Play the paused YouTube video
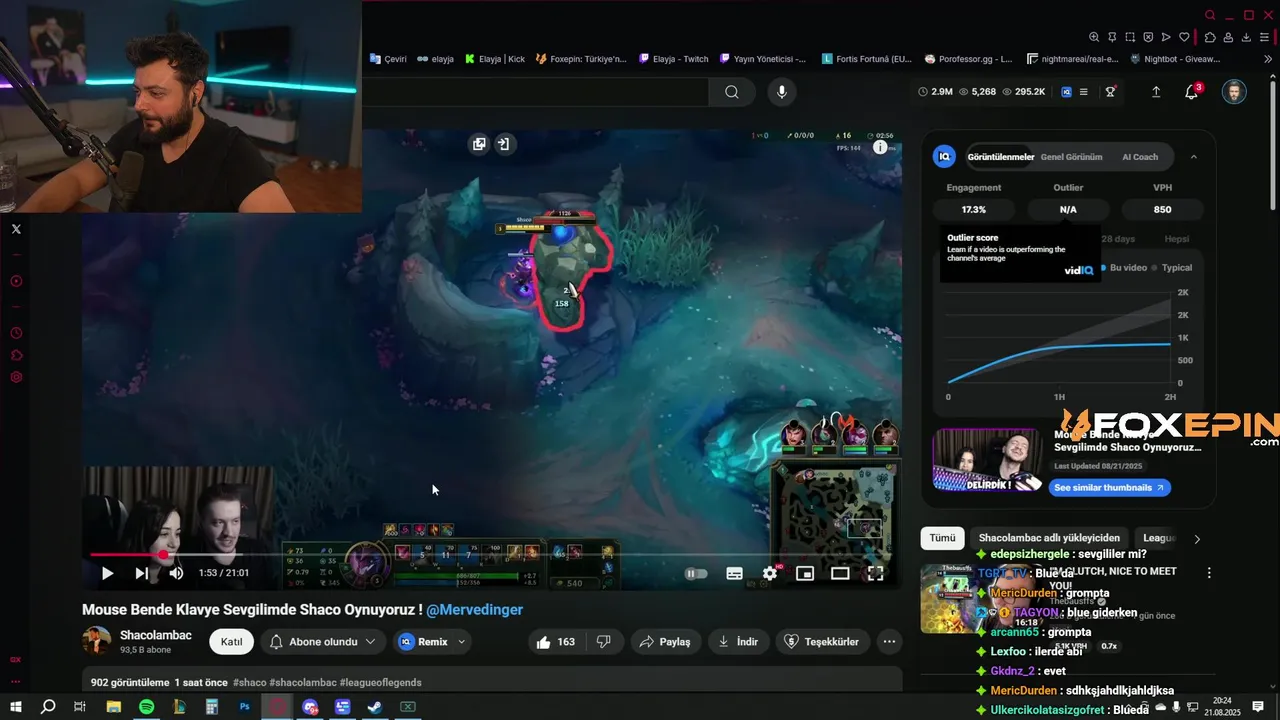 [107, 573]
